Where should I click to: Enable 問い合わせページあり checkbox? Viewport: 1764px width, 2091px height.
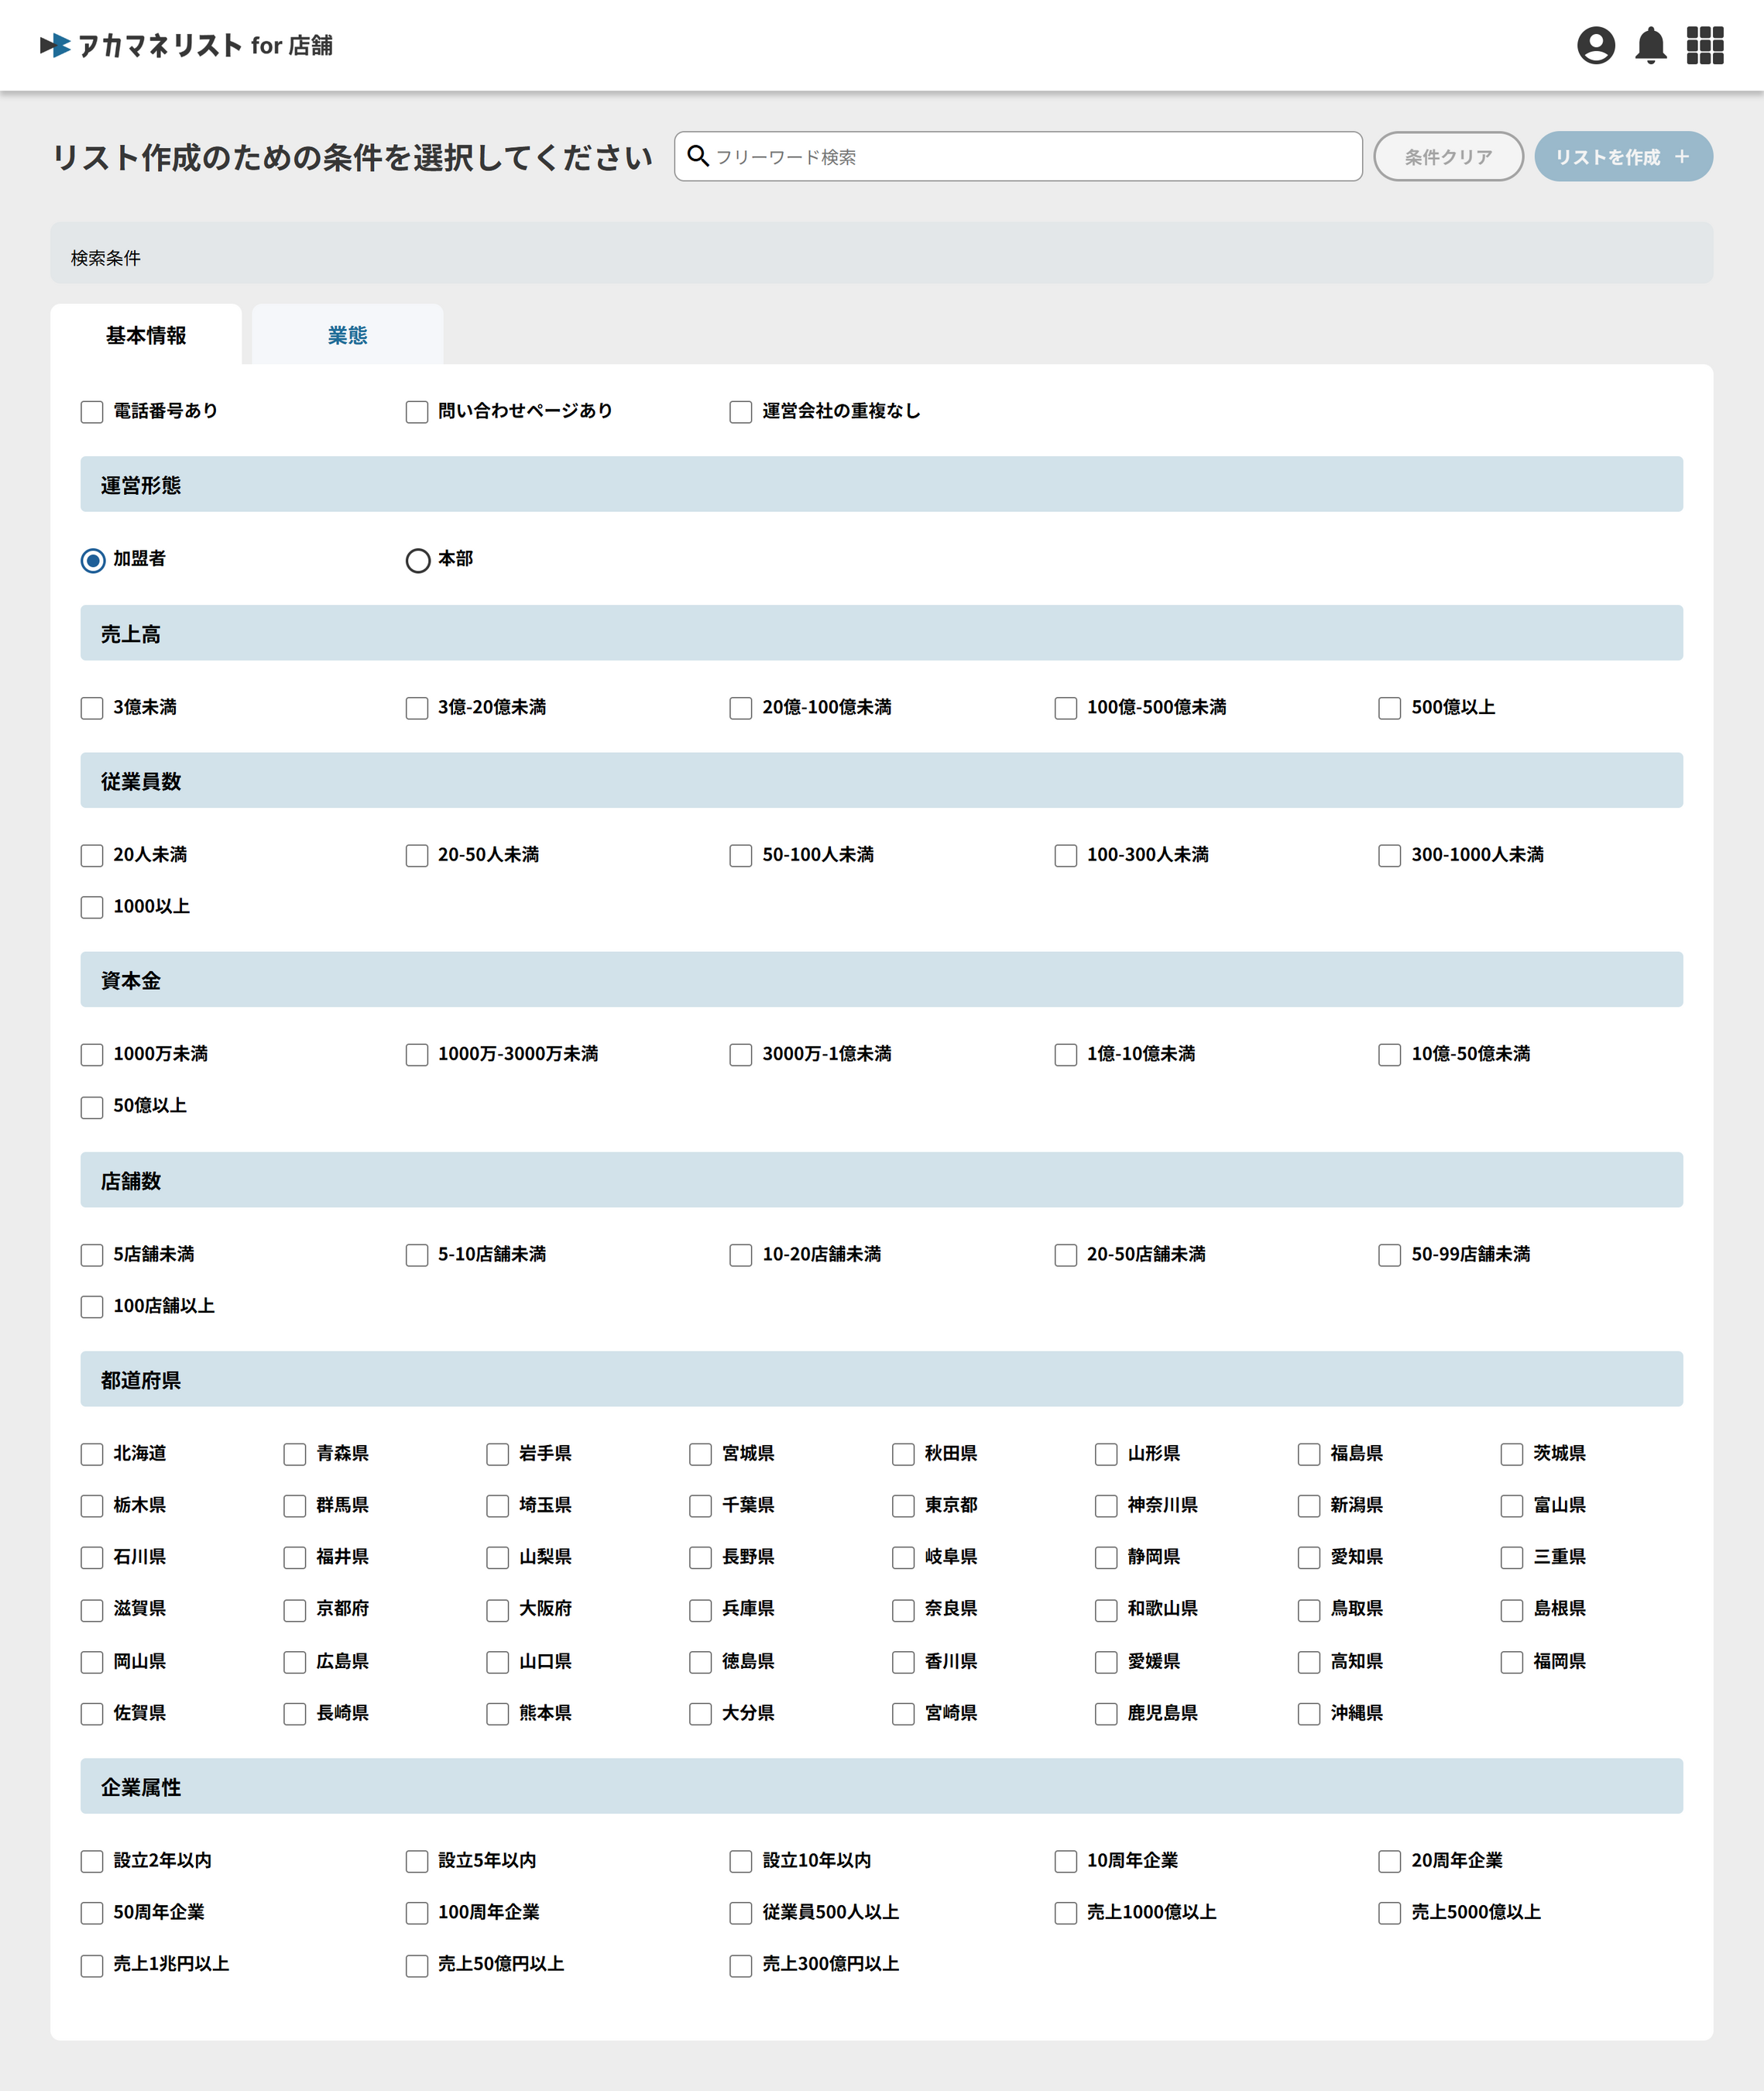click(417, 412)
